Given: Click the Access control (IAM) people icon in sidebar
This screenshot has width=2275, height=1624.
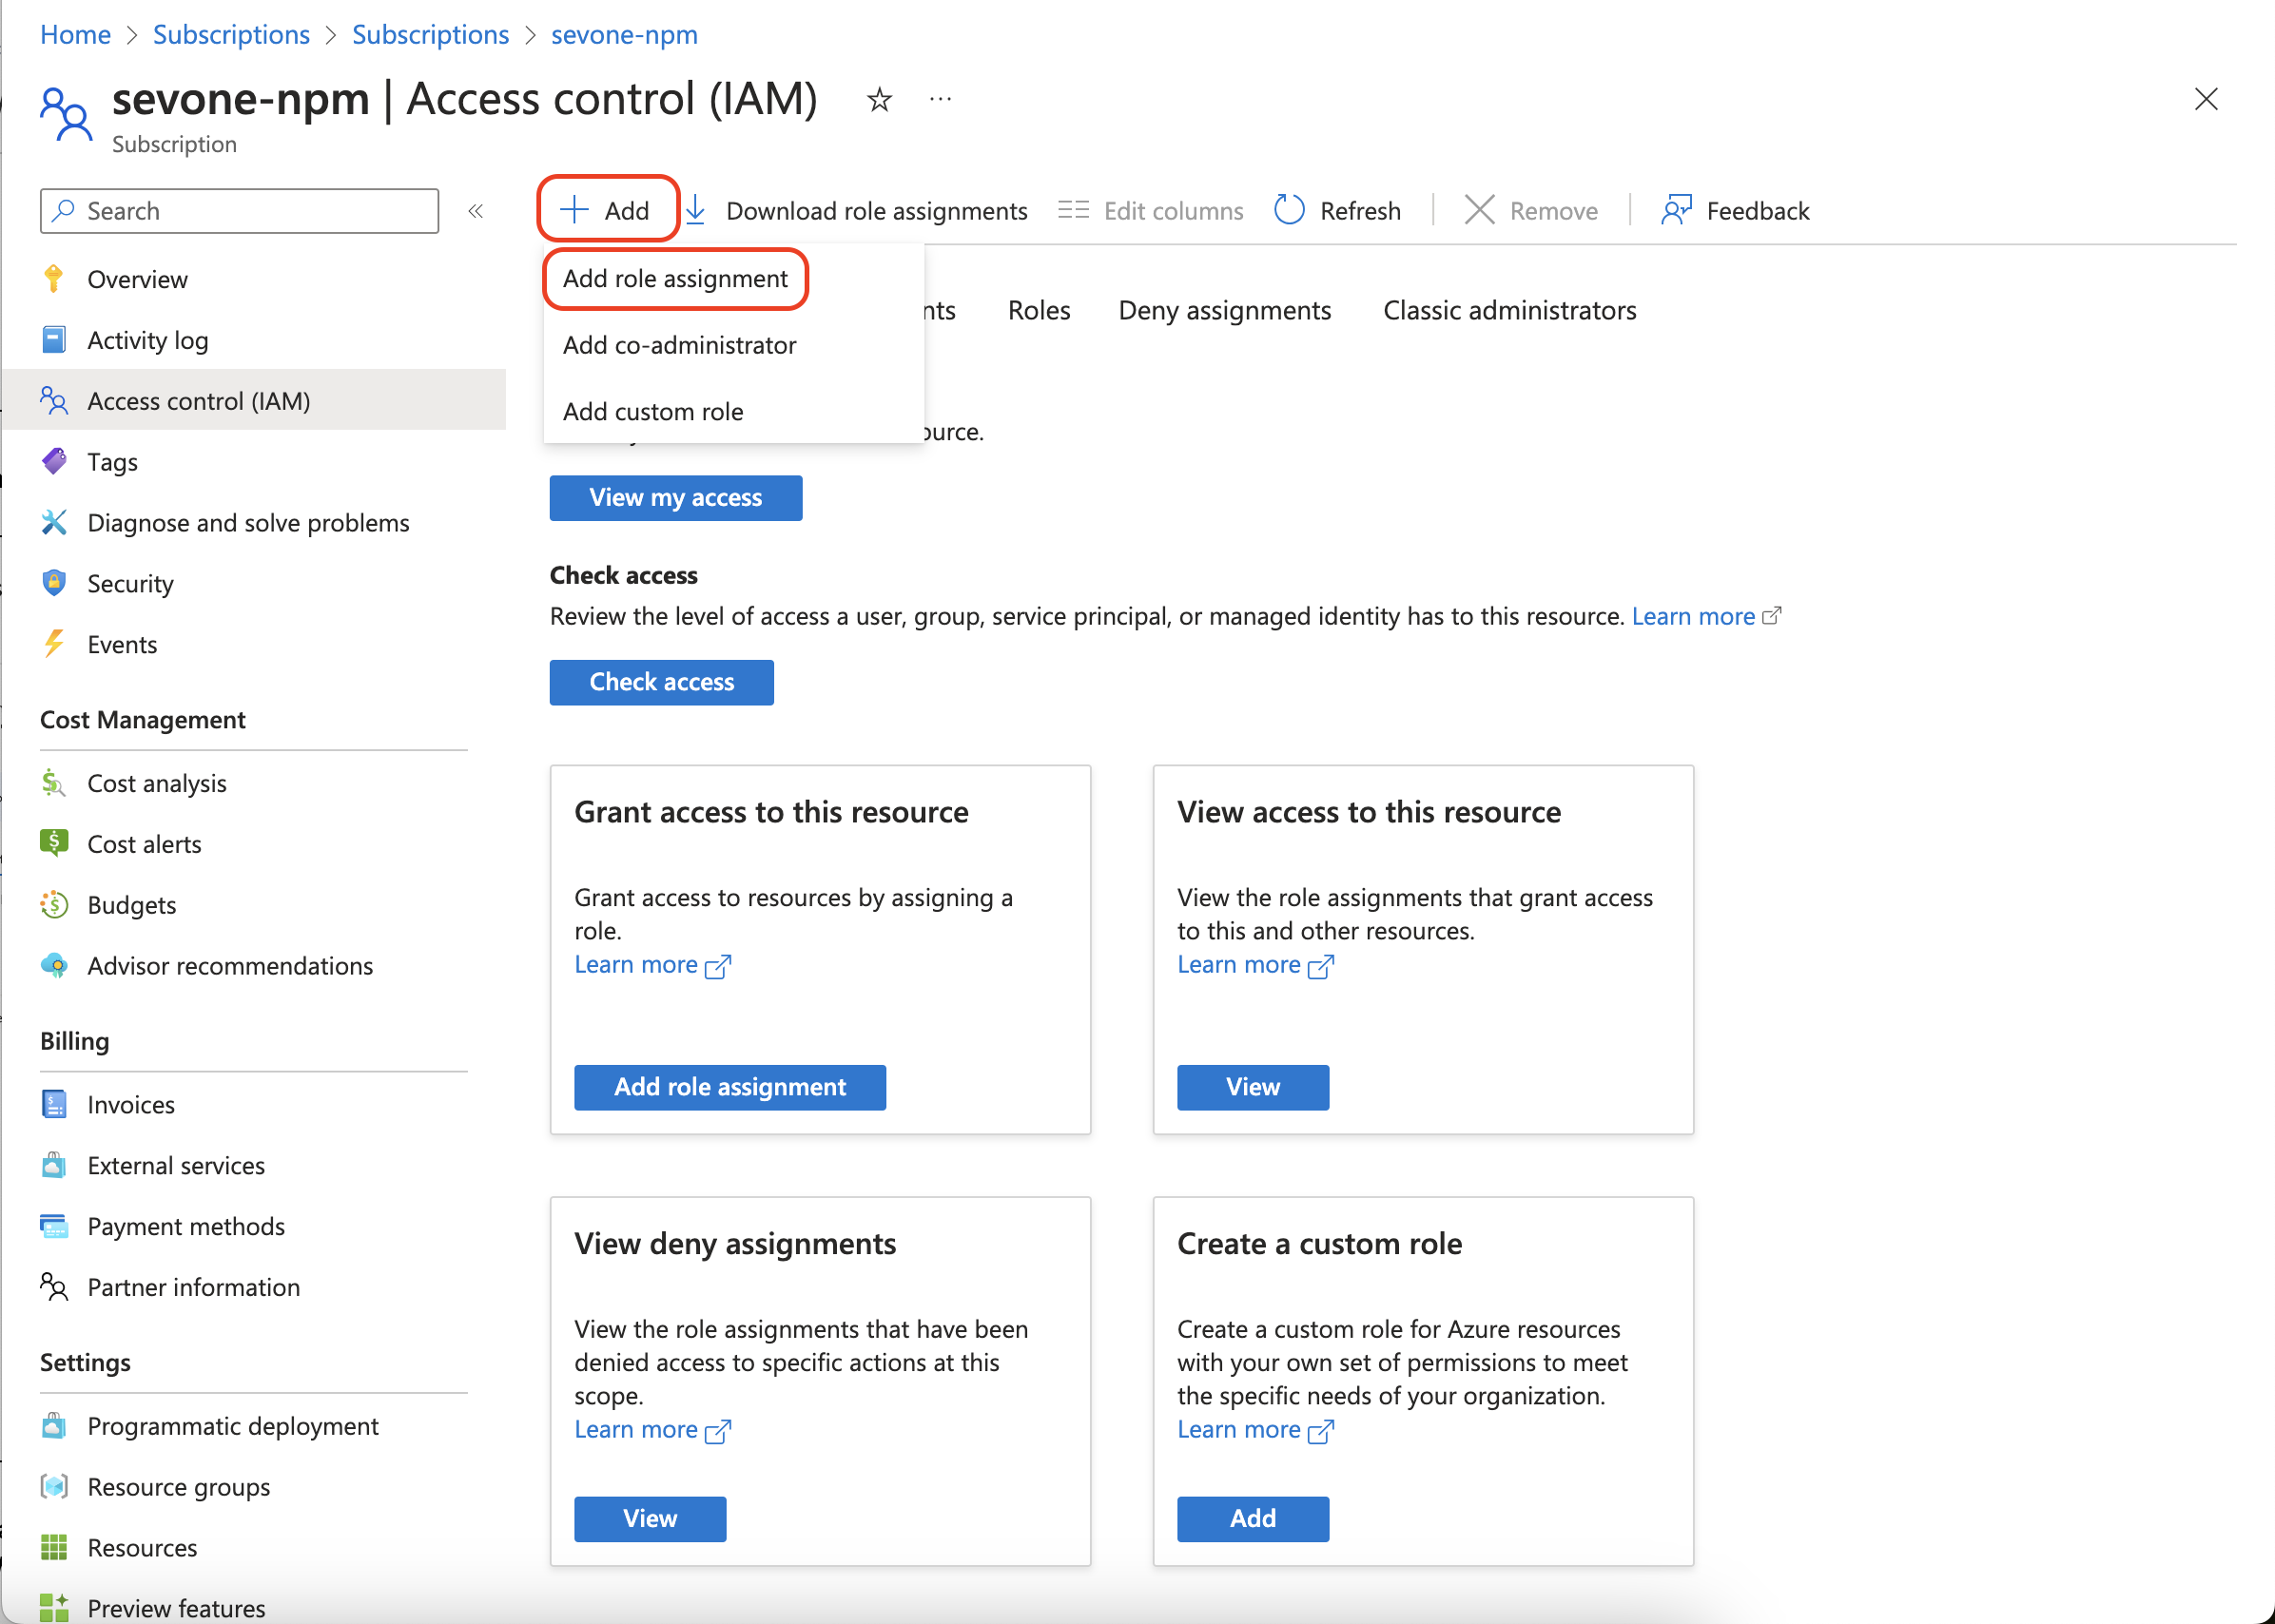Looking at the screenshot, I should coord(54,400).
